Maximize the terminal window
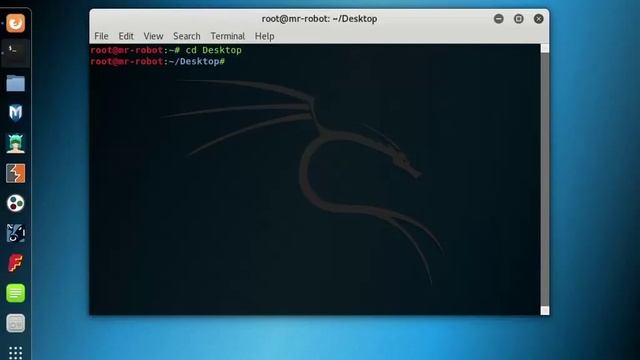Image resolution: width=640 pixels, height=360 pixels. coord(518,19)
